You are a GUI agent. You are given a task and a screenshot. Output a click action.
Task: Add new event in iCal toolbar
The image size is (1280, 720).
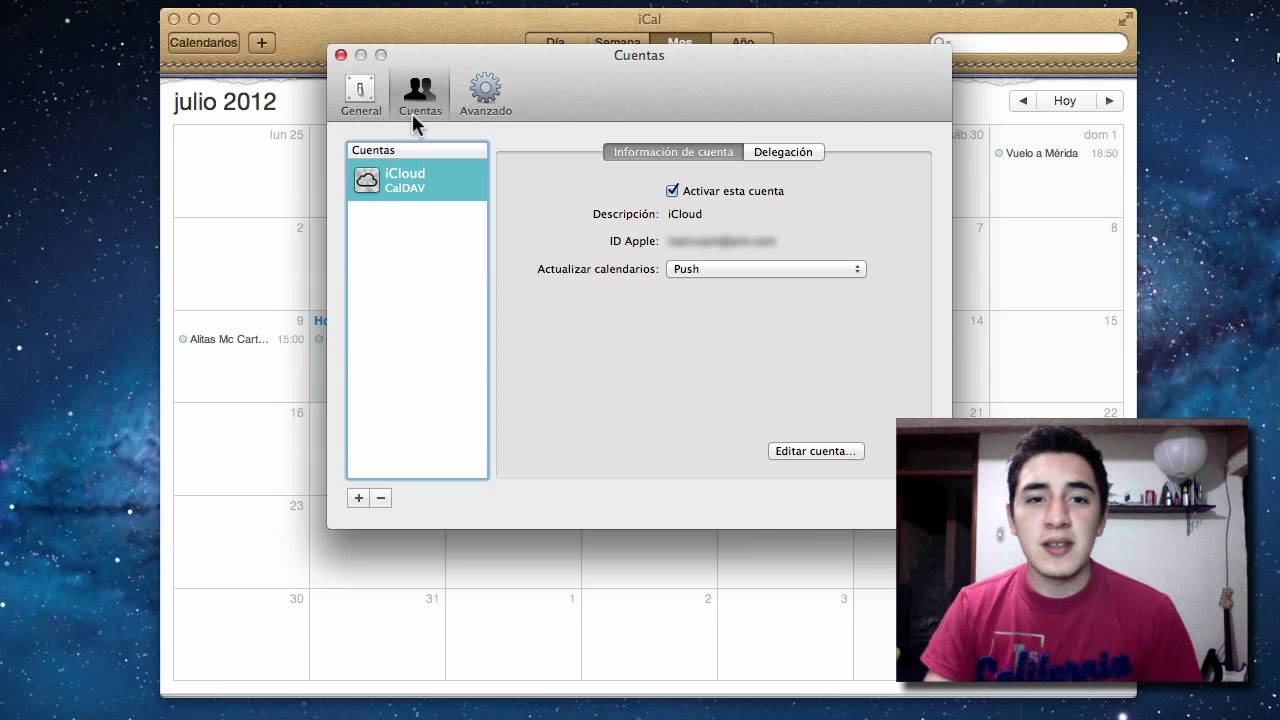tap(261, 43)
